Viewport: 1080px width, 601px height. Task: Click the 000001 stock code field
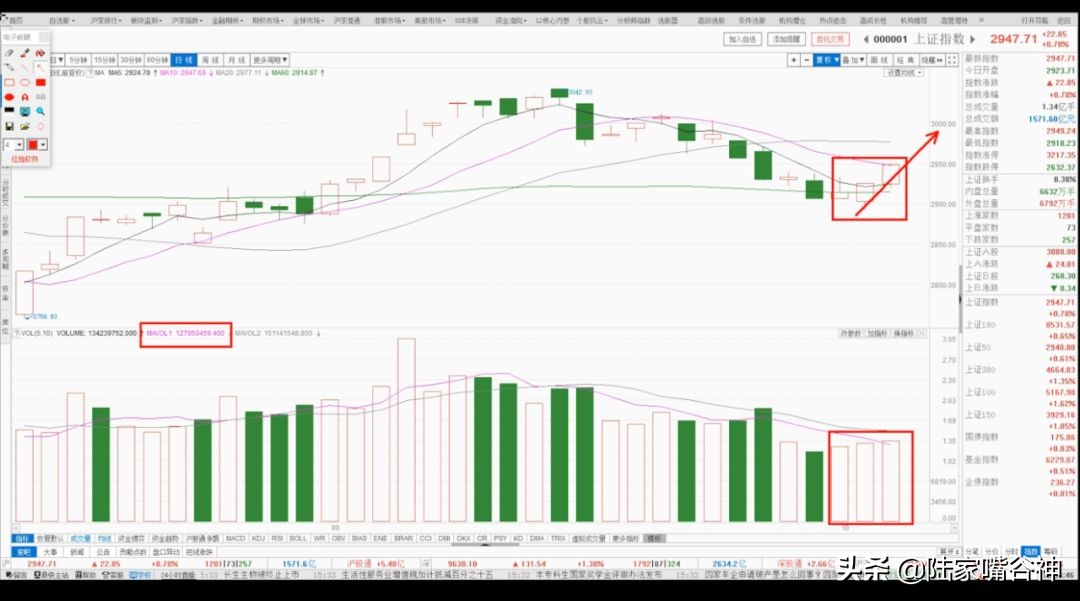(x=891, y=39)
